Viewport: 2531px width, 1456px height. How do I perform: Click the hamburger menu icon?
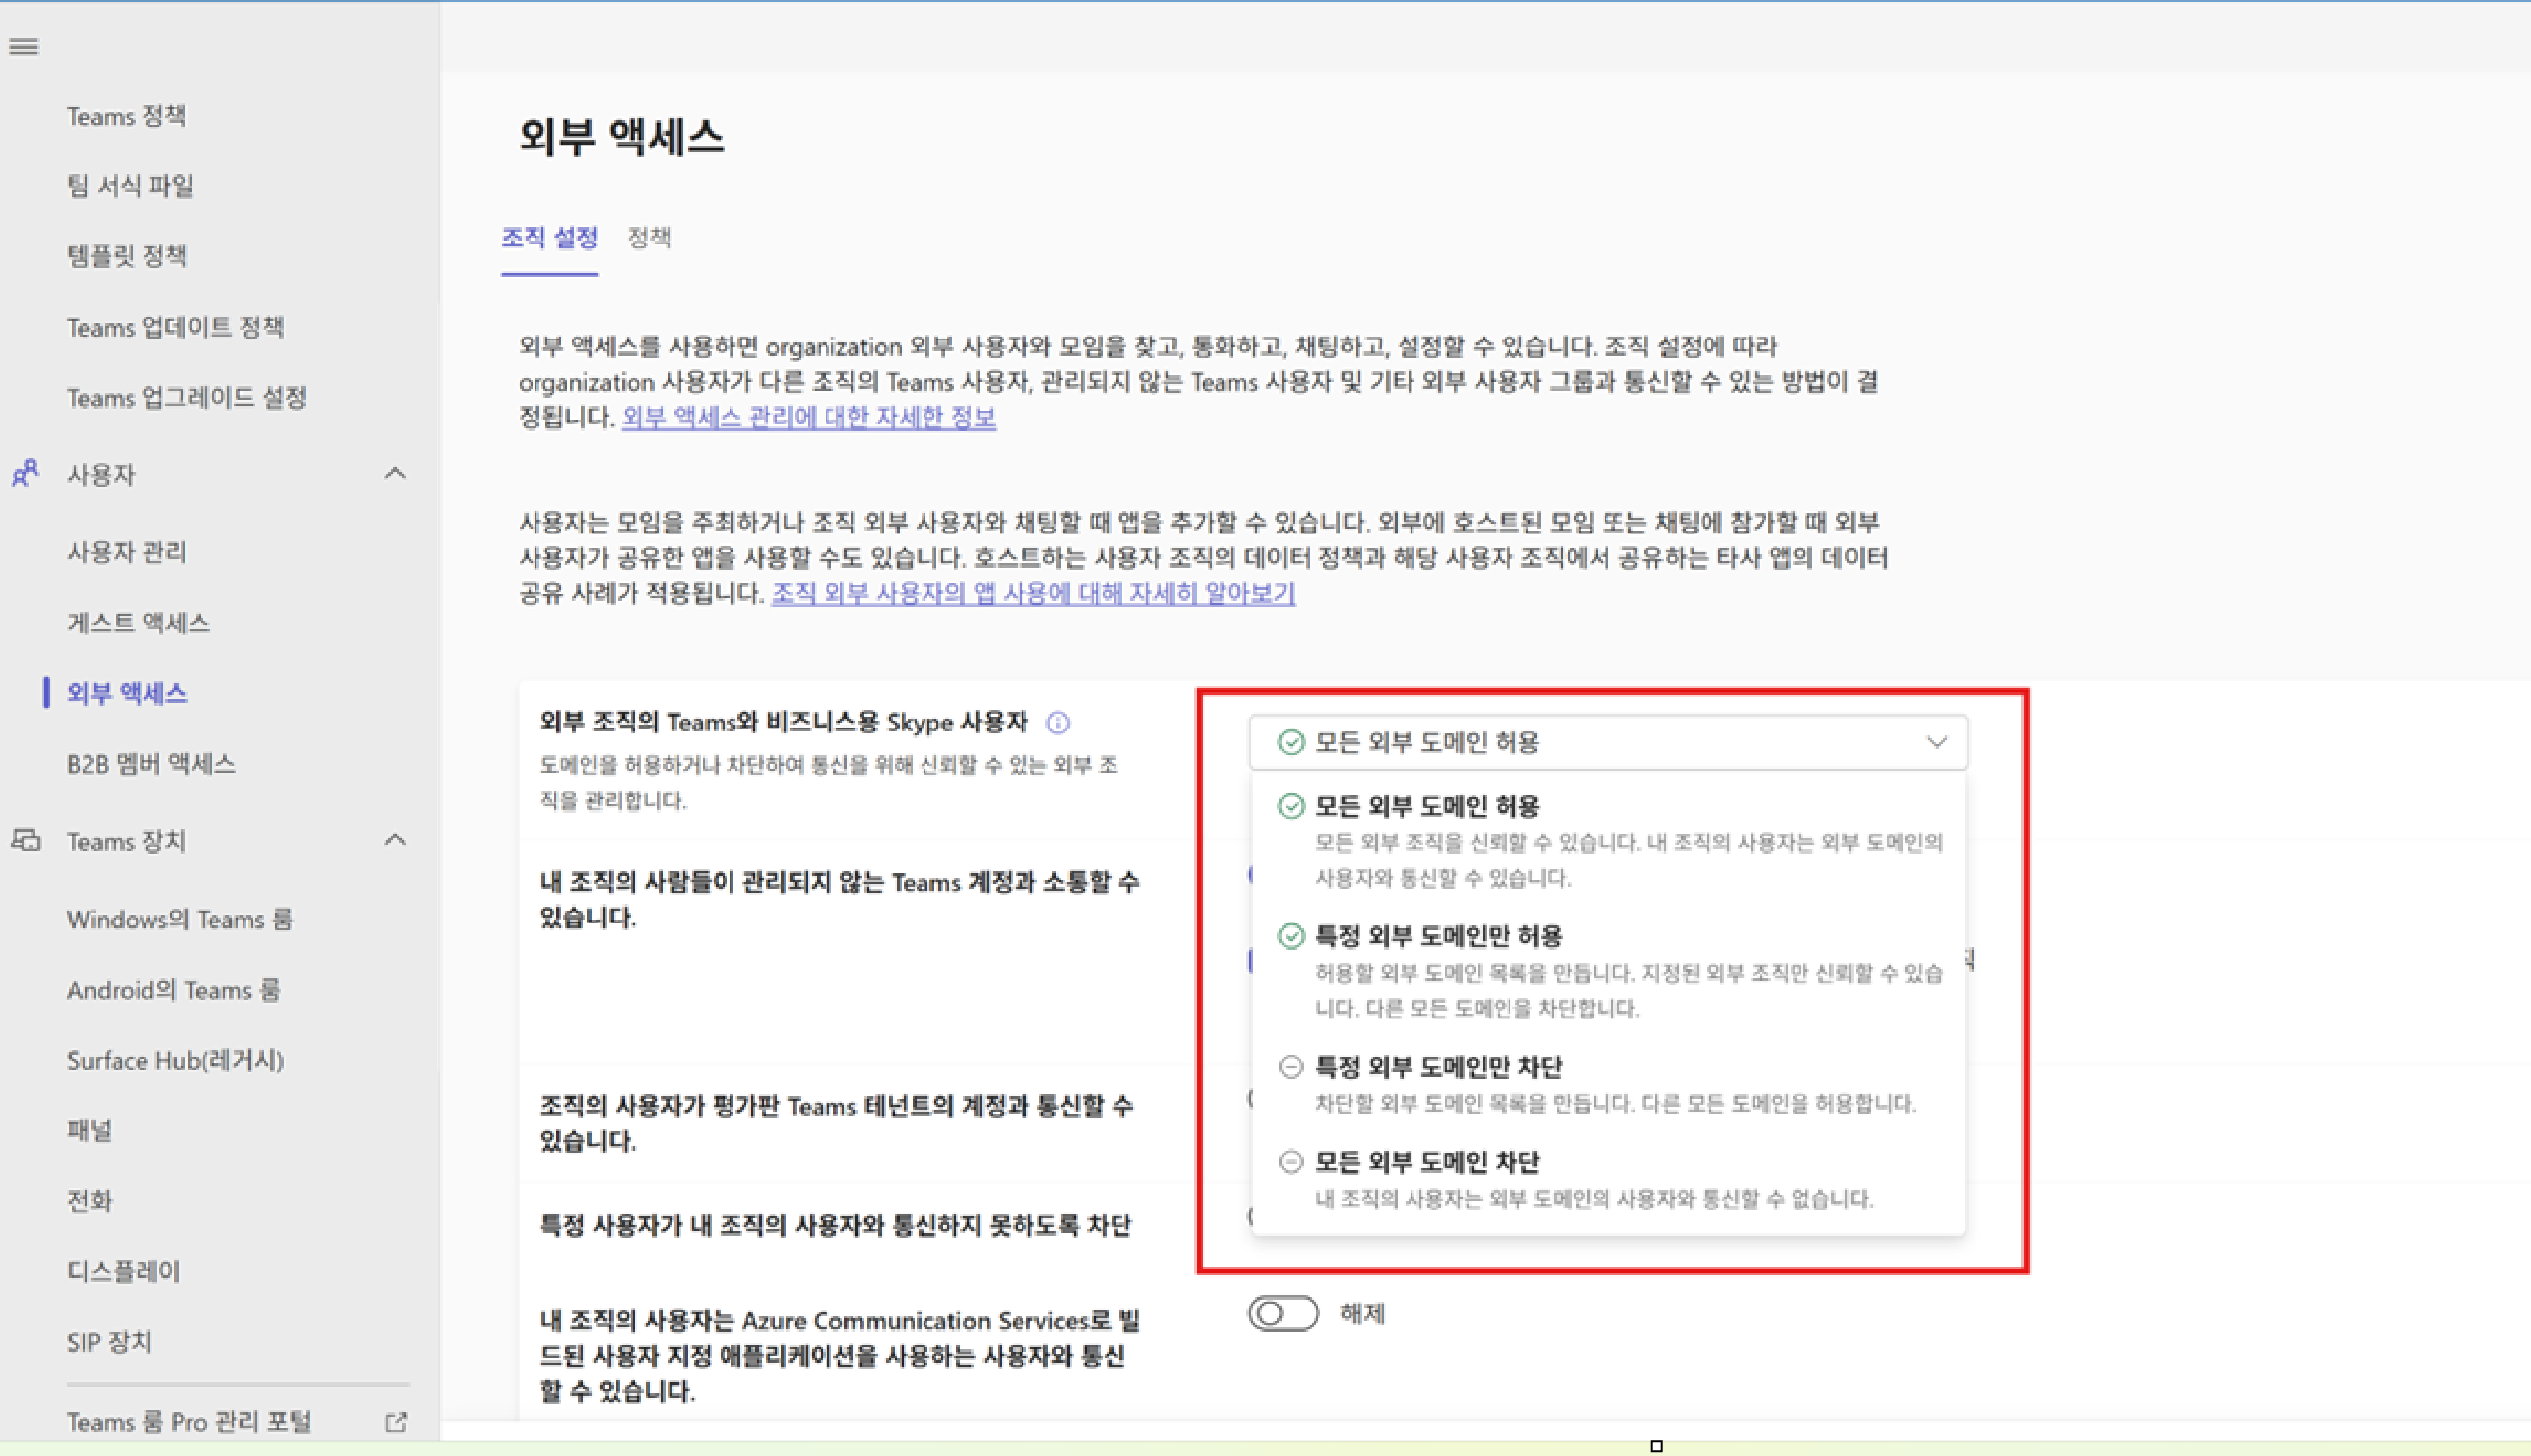(24, 46)
